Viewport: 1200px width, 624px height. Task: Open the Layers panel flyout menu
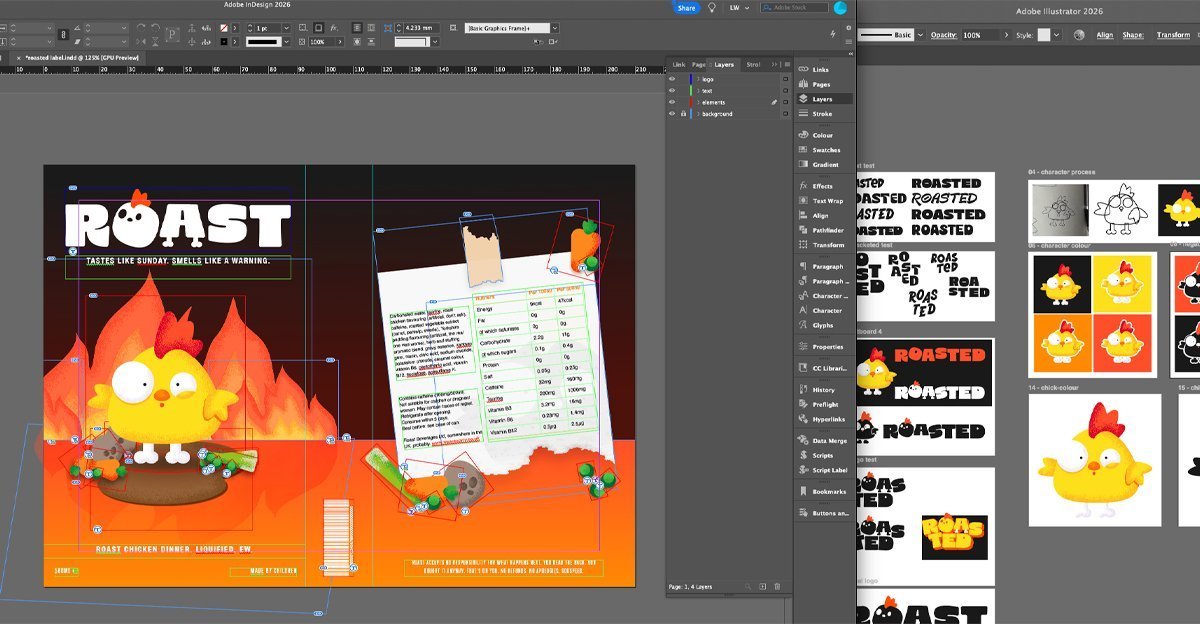click(x=785, y=64)
